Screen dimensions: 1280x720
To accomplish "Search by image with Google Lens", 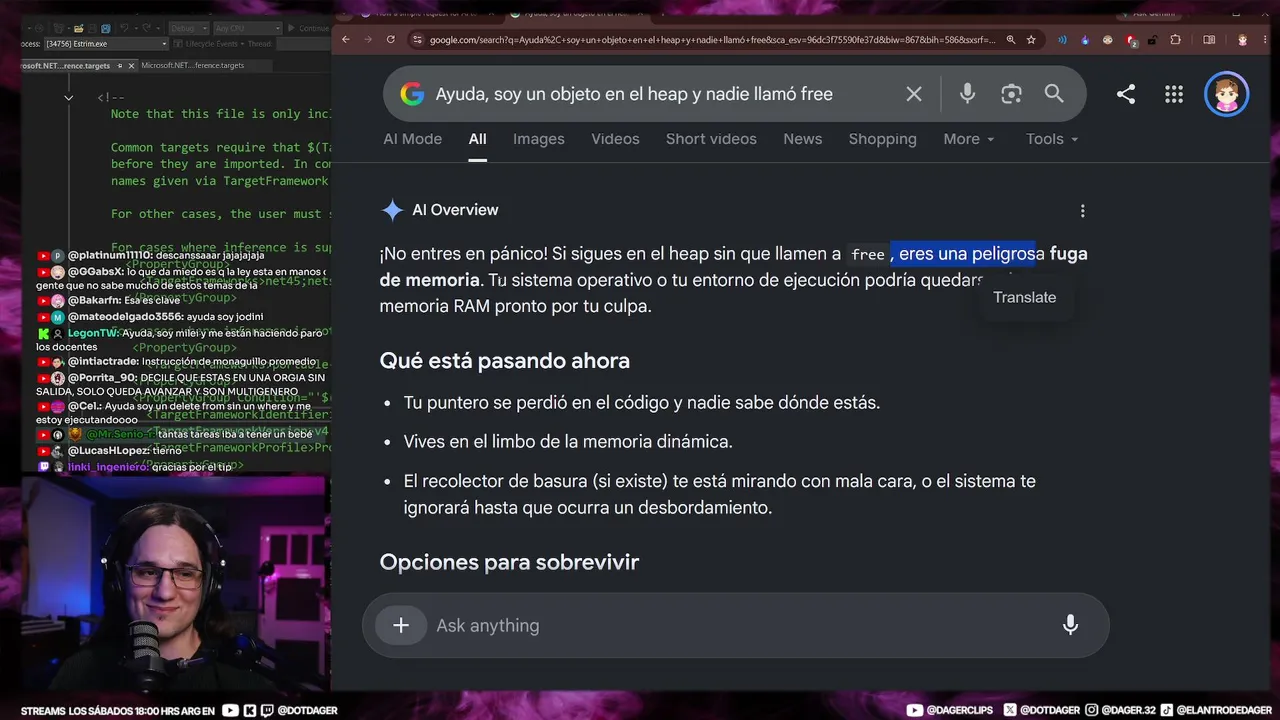I will click(1011, 94).
